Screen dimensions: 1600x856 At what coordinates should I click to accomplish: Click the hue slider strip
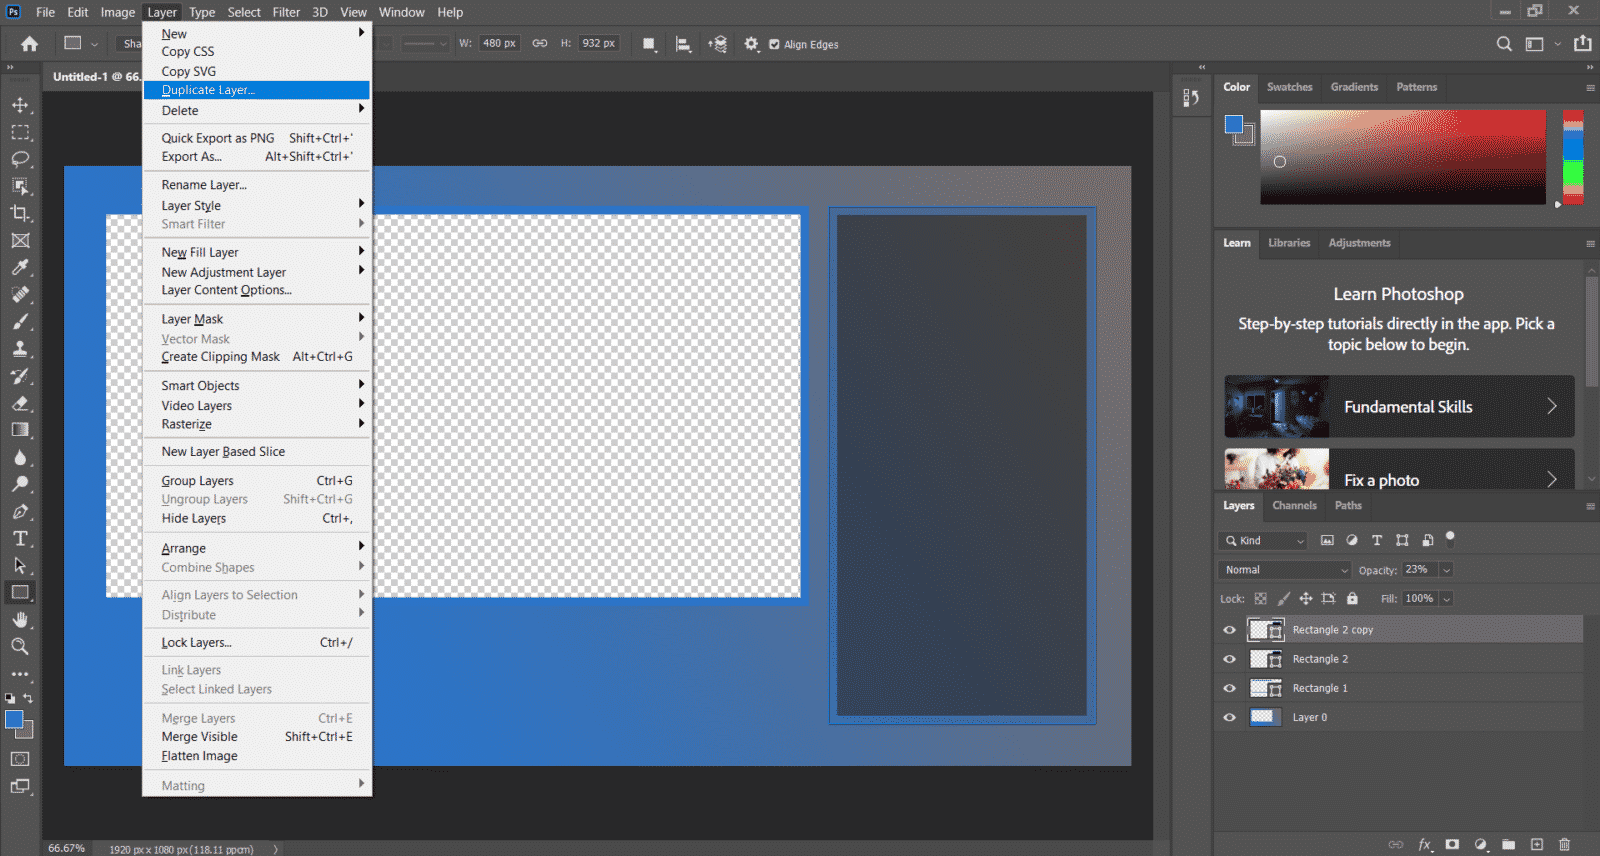tap(1573, 157)
